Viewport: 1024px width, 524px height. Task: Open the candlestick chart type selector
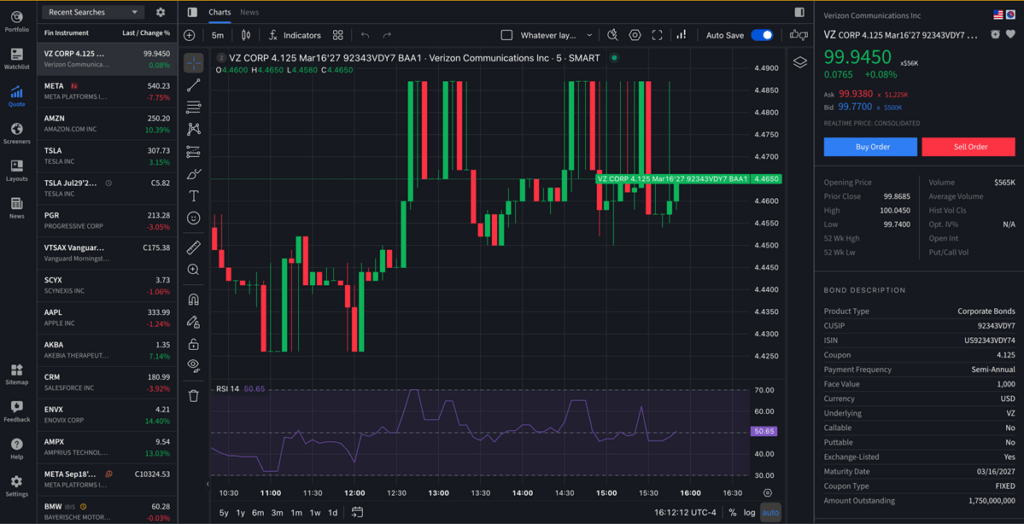click(246, 35)
